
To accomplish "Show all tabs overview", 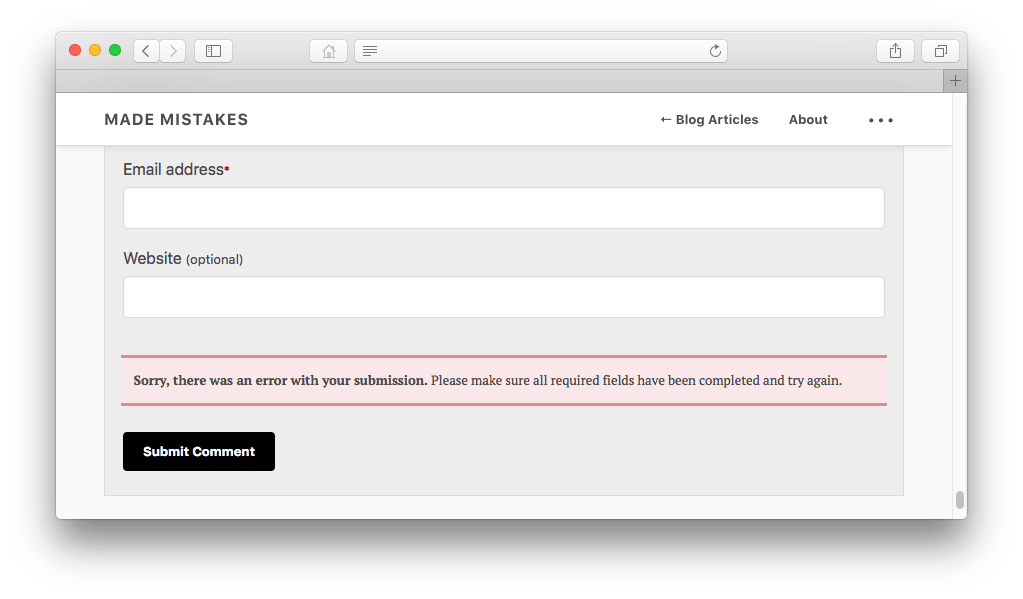I will coord(939,50).
